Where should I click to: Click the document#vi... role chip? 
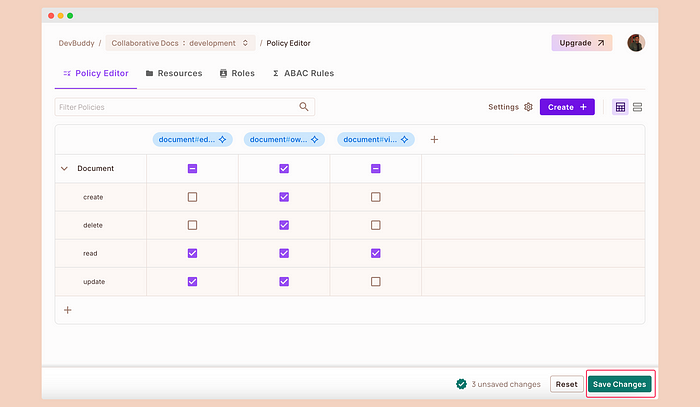click(375, 139)
